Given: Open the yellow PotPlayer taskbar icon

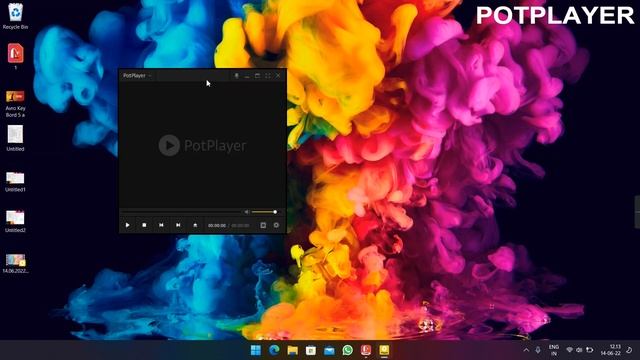Looking at the screenshot, I should (x=384, y=350).
